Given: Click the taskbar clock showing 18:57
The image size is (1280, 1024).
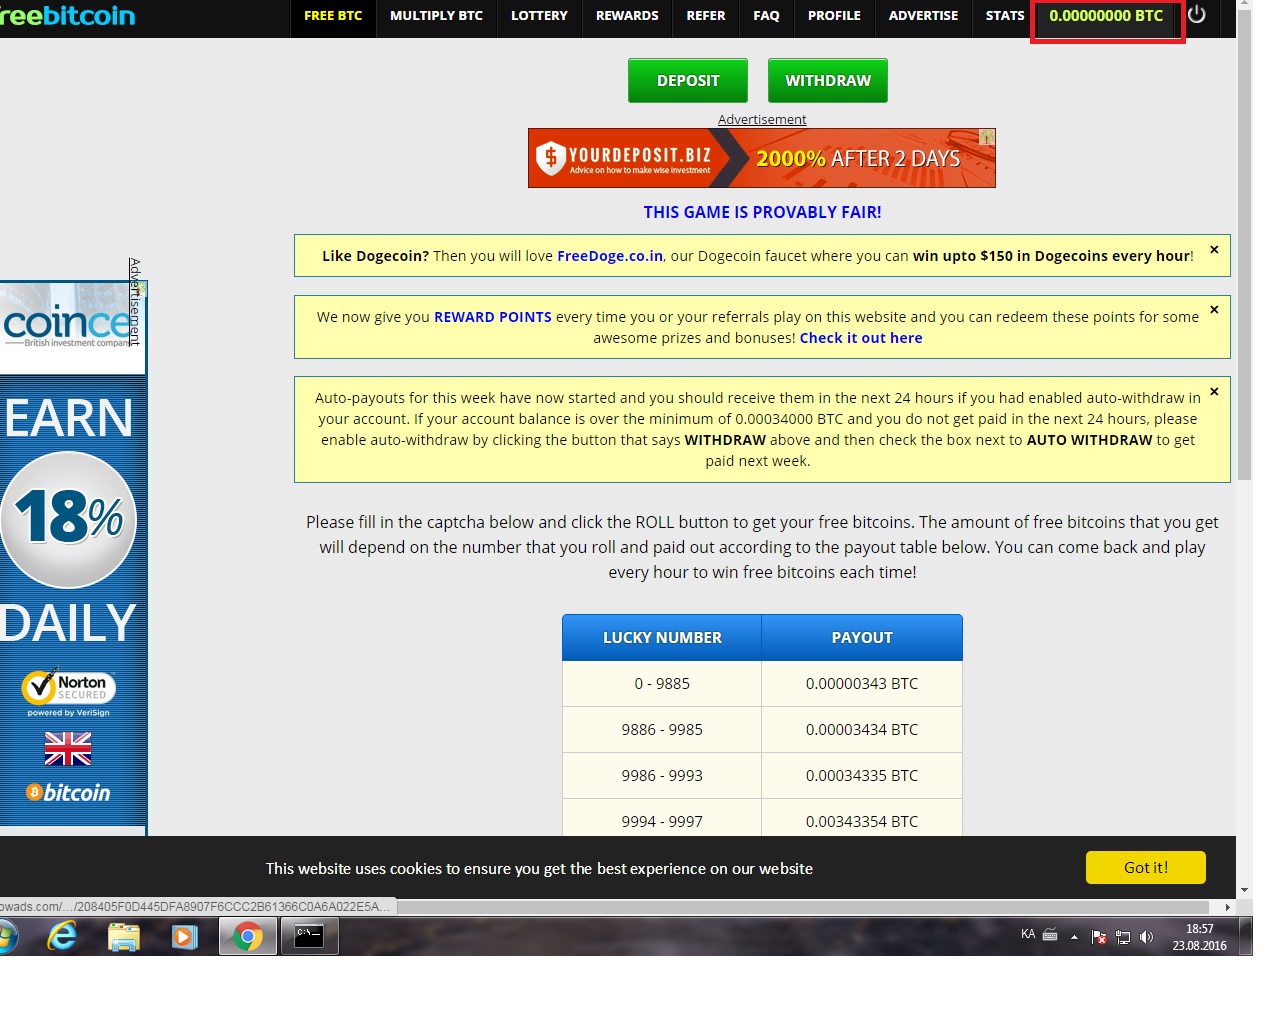Looking at the screenshot, I should point(1200,937).
